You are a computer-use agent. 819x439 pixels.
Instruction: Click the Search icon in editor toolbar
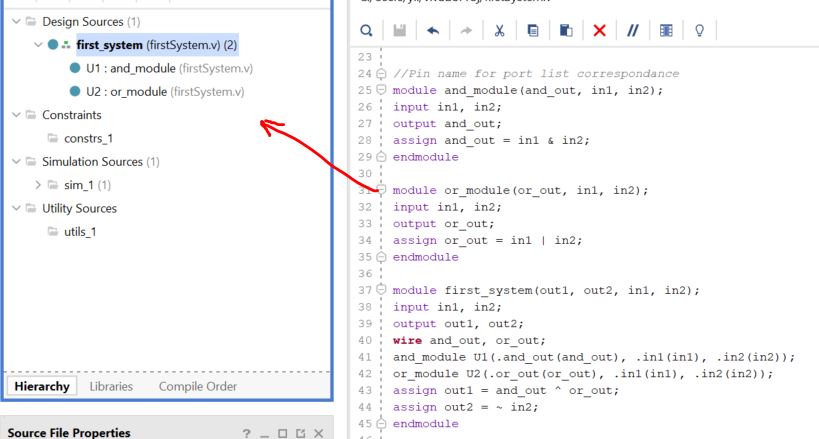coord(366,31)
